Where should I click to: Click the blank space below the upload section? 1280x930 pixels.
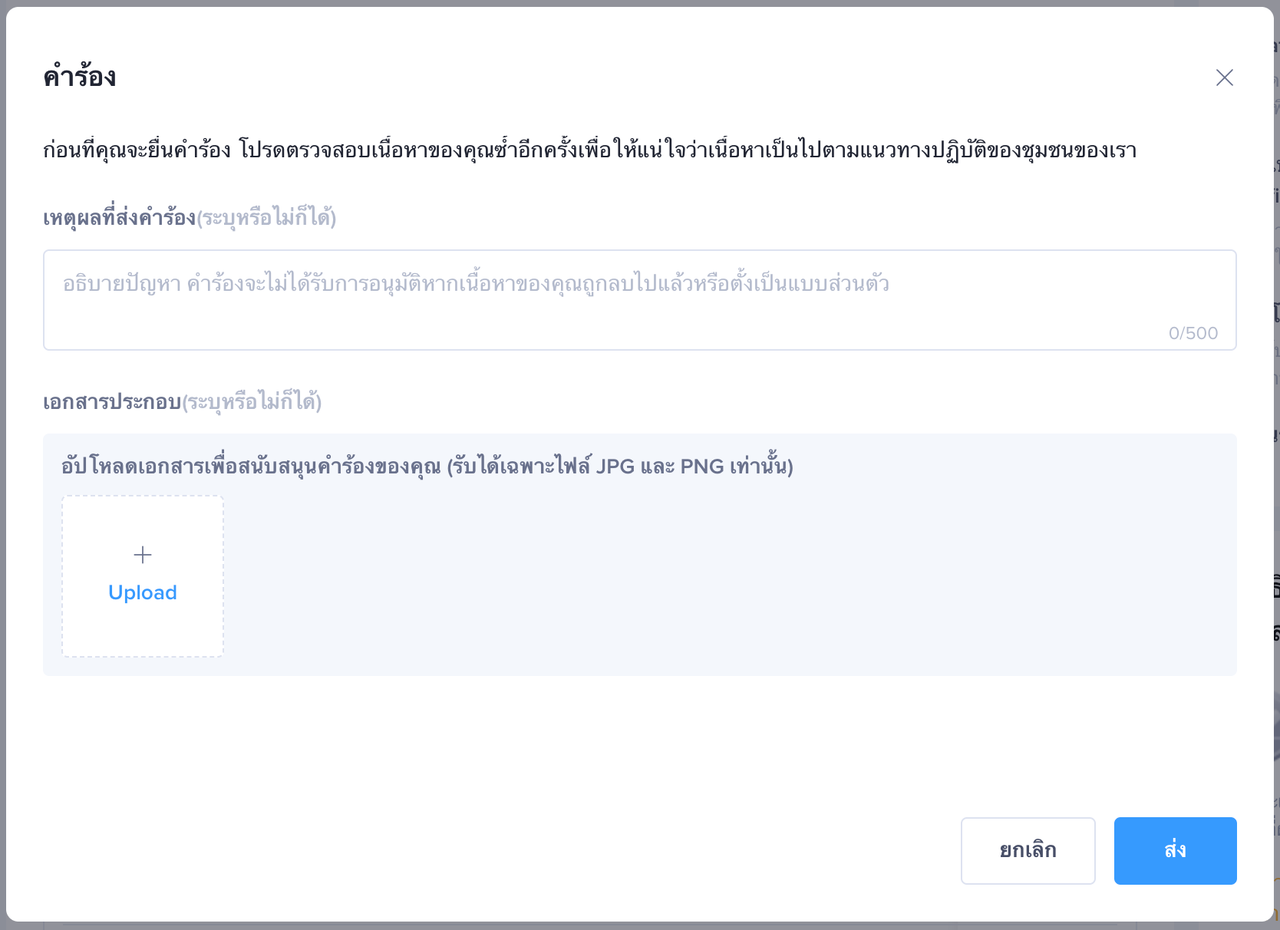tap(640, 740)
